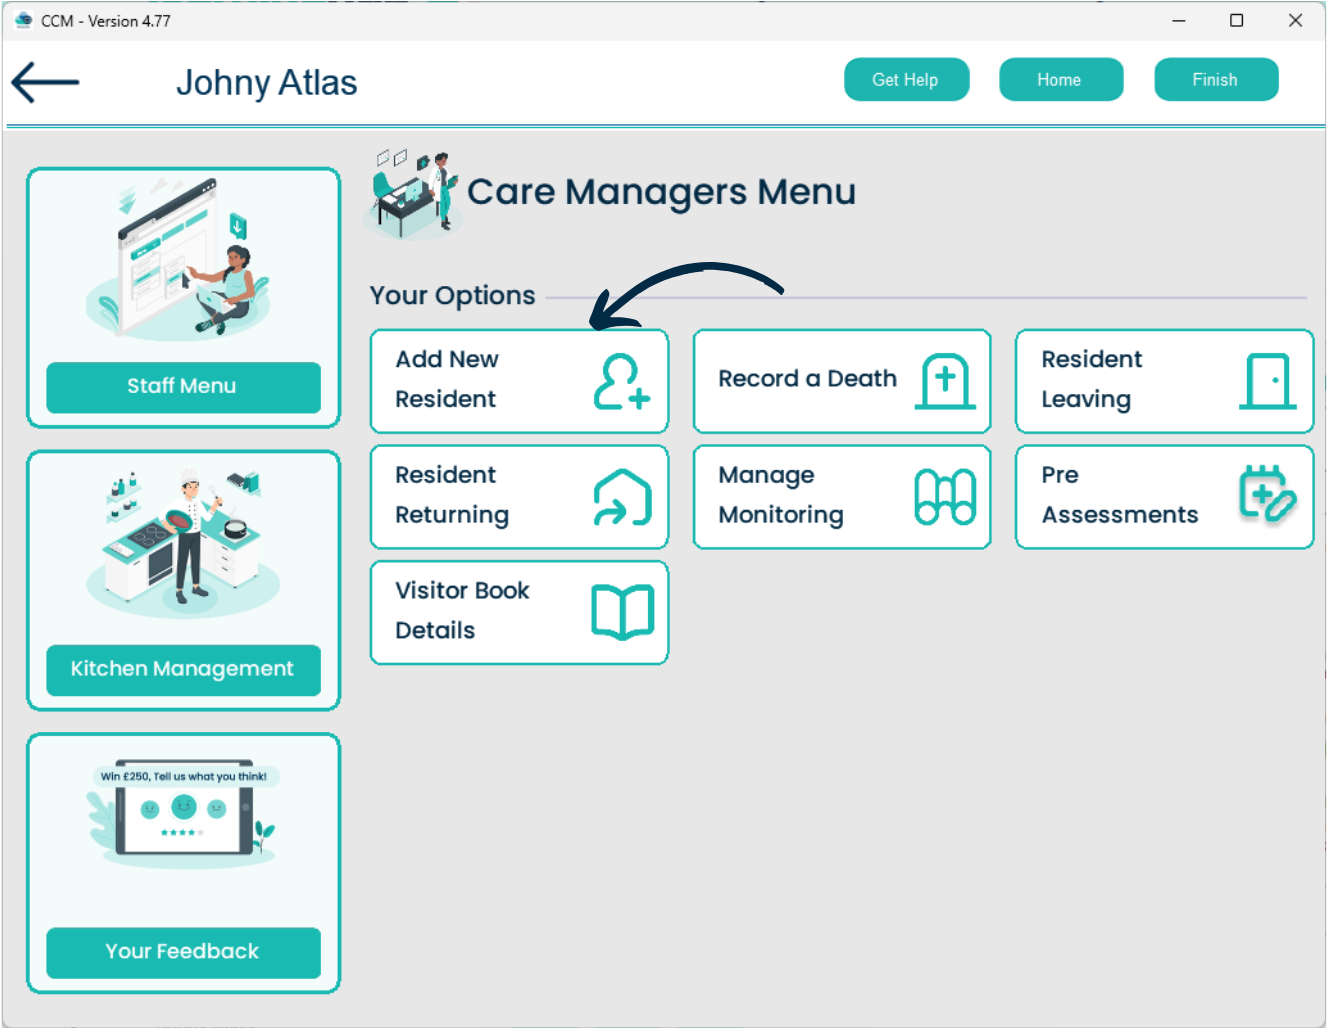Screen dimensions: 1328x1028
Task: Click the feedback tablet illustration thumbnail
Action: coord(183,812)
